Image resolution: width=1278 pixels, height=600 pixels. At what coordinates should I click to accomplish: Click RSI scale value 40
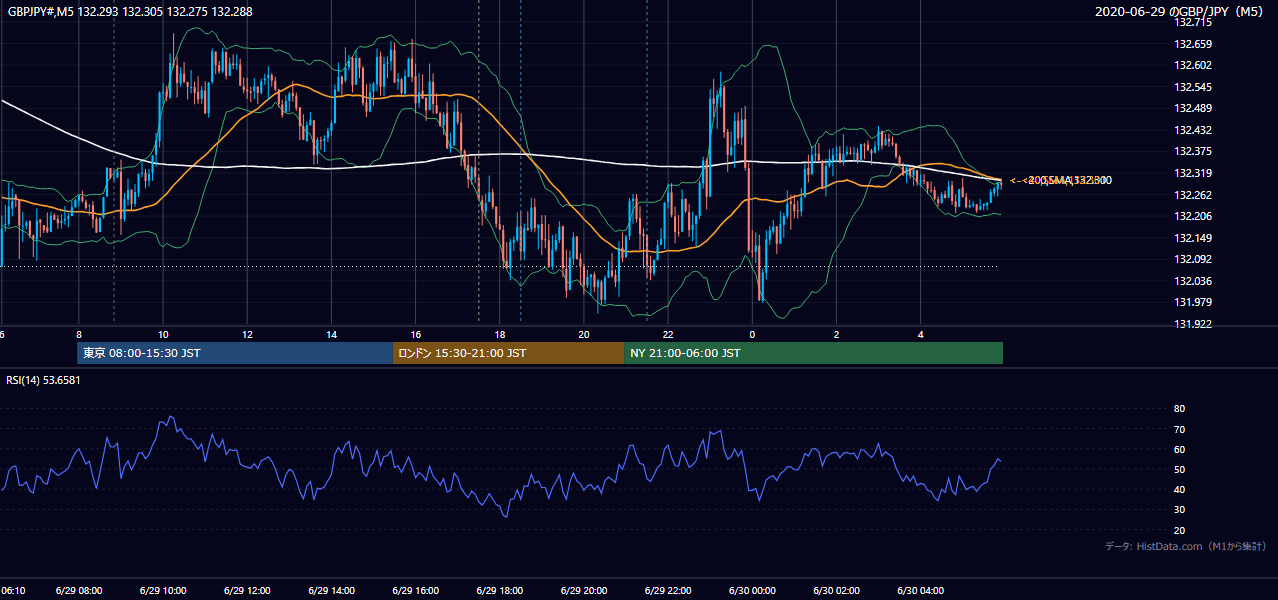click(x=1179, y=490)
